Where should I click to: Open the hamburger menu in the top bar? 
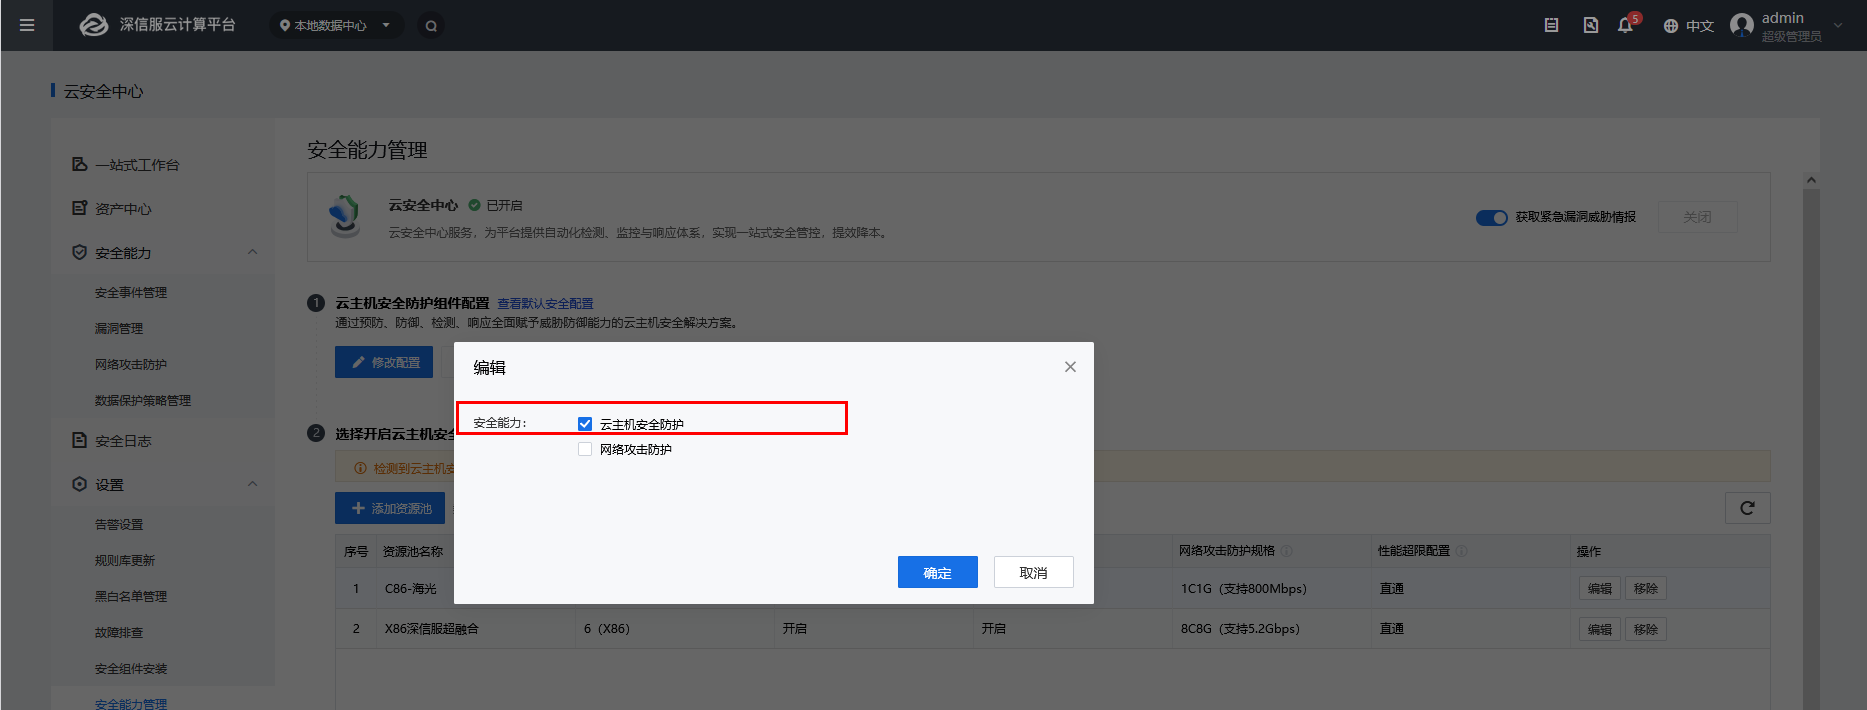click(x=27, y=25)
